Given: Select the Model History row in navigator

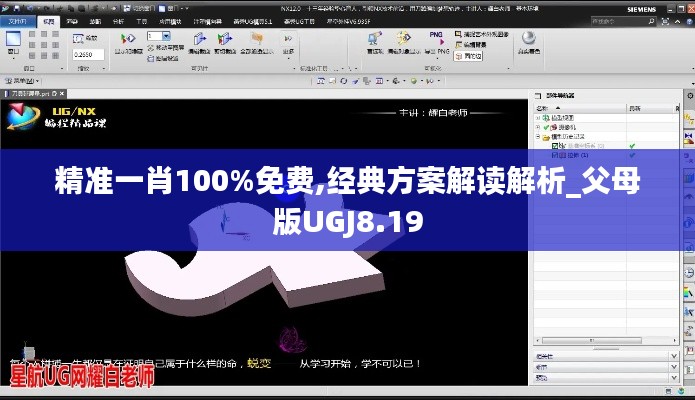Looking at the screenshot, I should click(x=568, y=137).
